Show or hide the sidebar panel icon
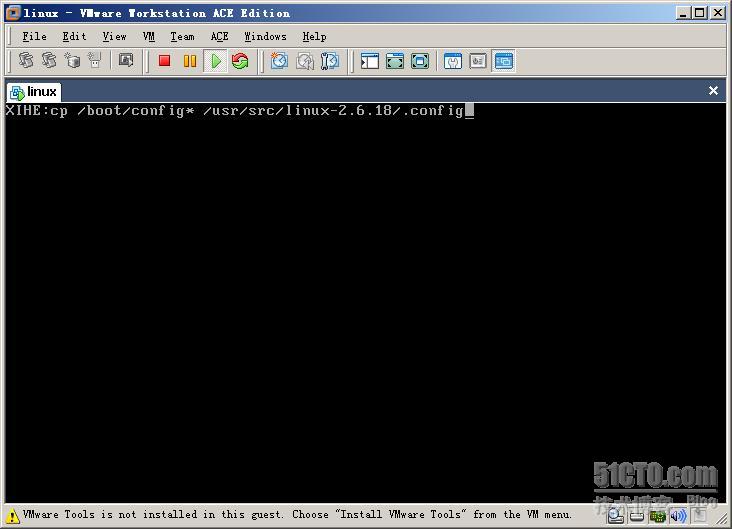 click(x=370, y=61)
